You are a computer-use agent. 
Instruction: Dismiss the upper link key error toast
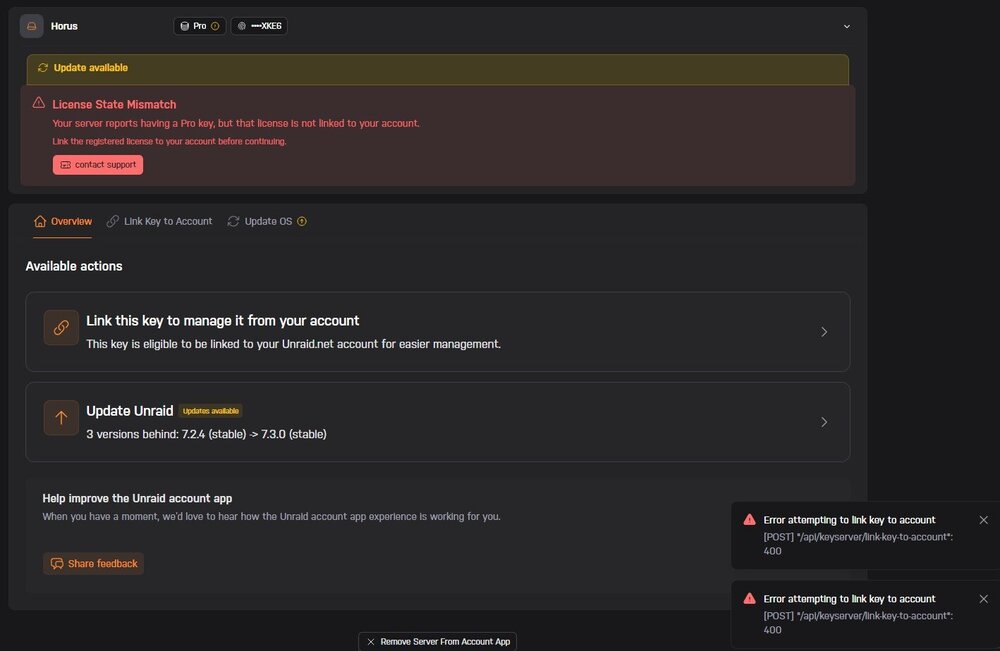(983, 520)
